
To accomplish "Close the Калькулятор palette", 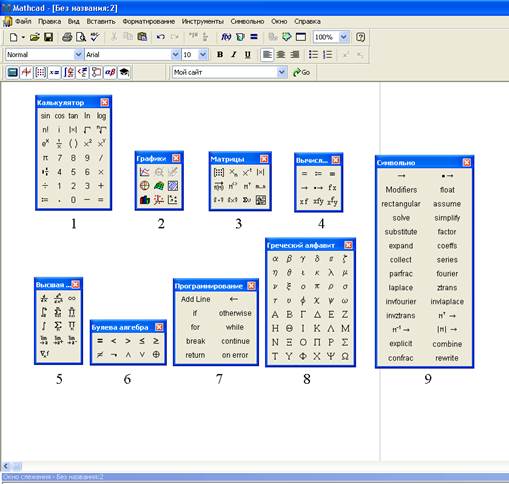I will tap(104, 102).
